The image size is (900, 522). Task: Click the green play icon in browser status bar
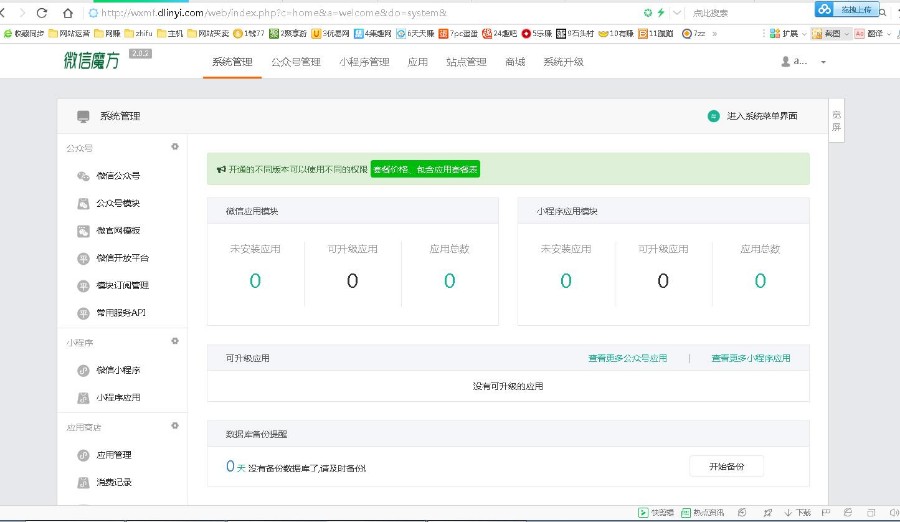(643, 513)
